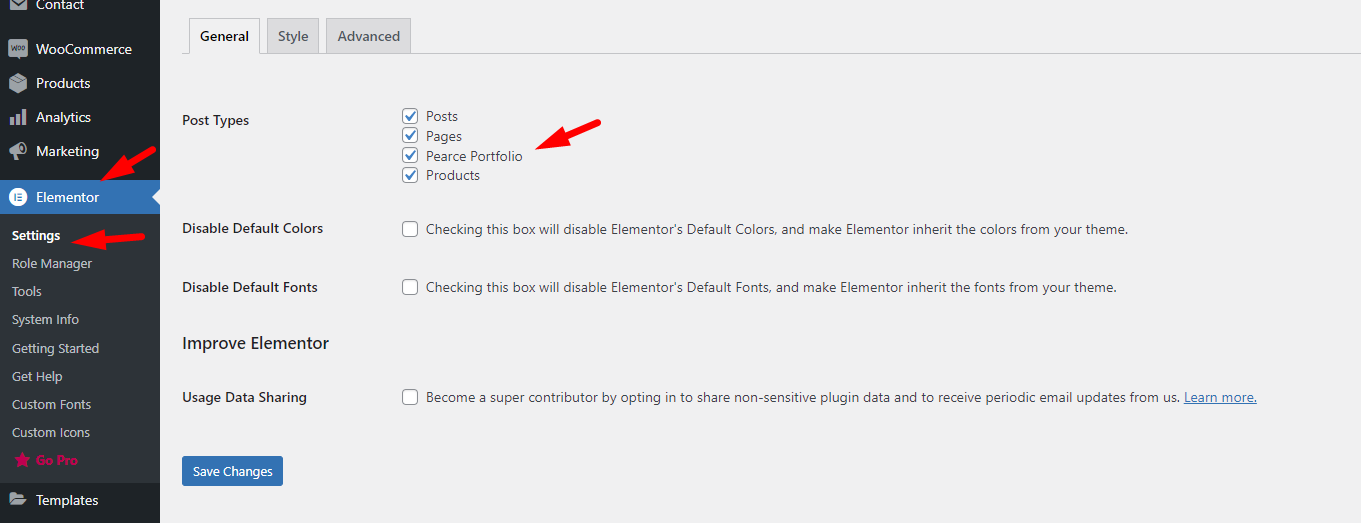This screenshot has height=523, width=1361.
Task: Enable Disable Default Colors checkbox
Action: pos(410,229)
